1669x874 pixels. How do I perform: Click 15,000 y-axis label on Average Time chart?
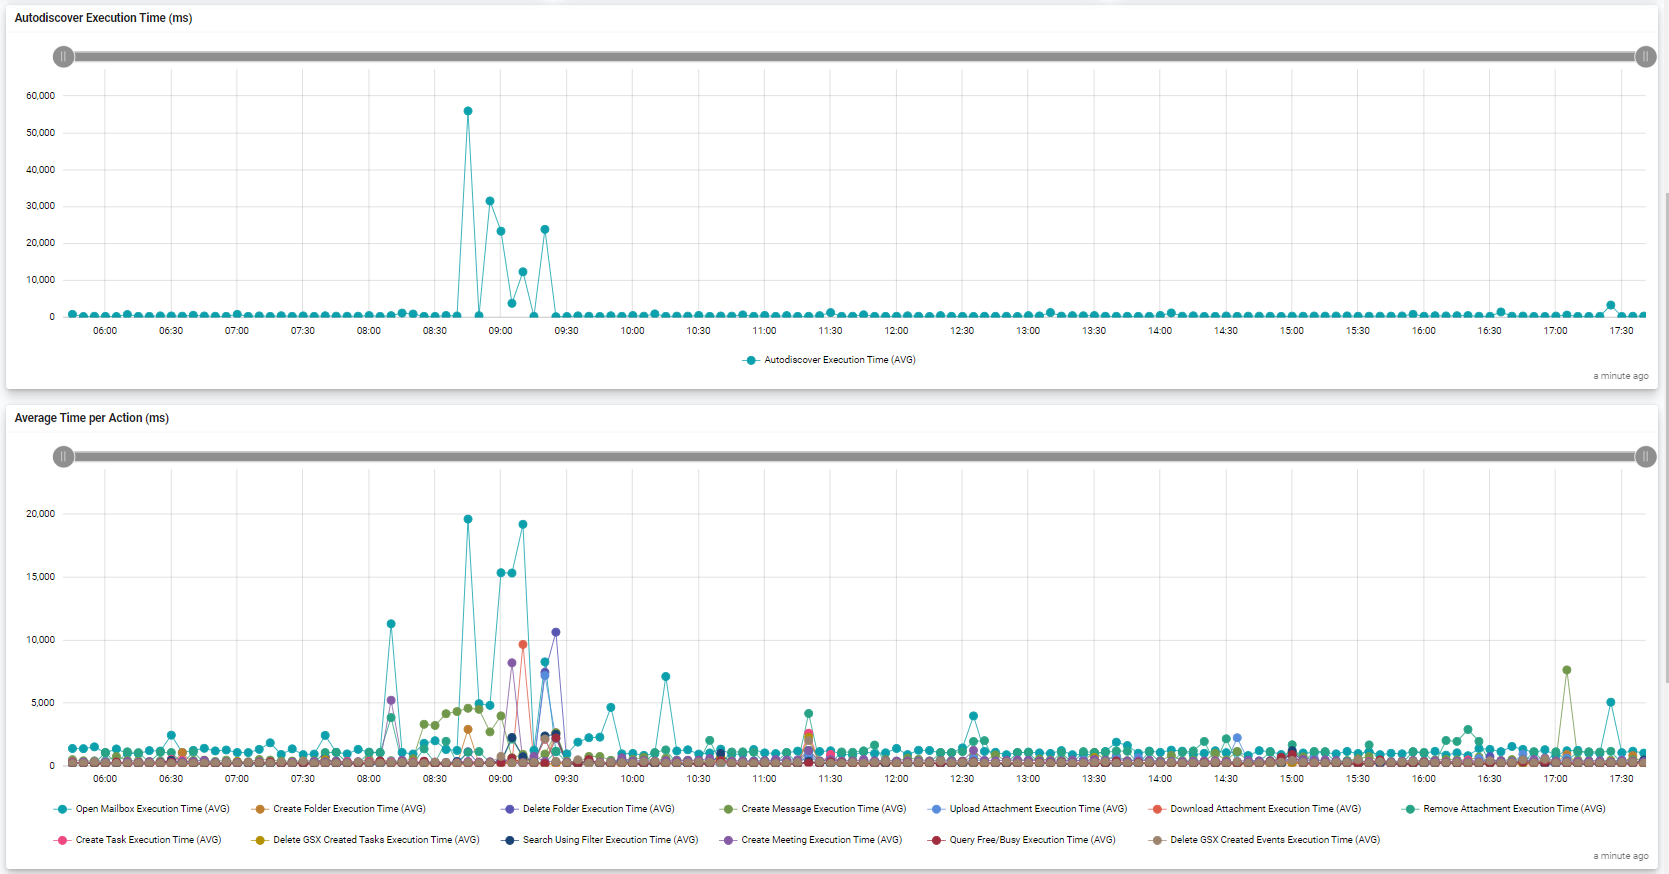41,577
